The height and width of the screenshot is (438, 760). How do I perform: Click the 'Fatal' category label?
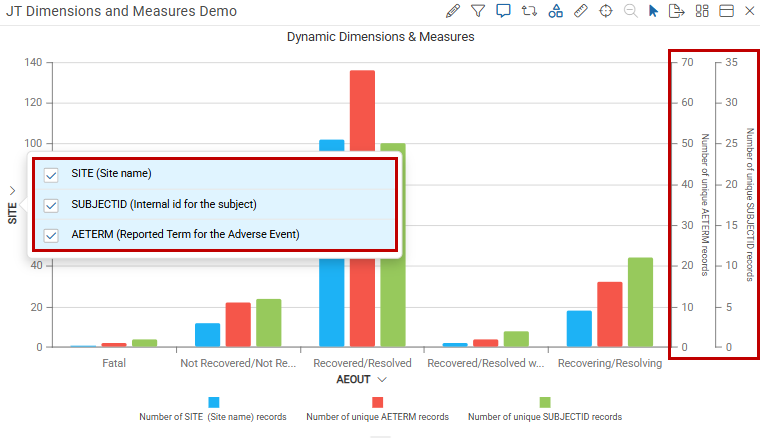[114, 363]
